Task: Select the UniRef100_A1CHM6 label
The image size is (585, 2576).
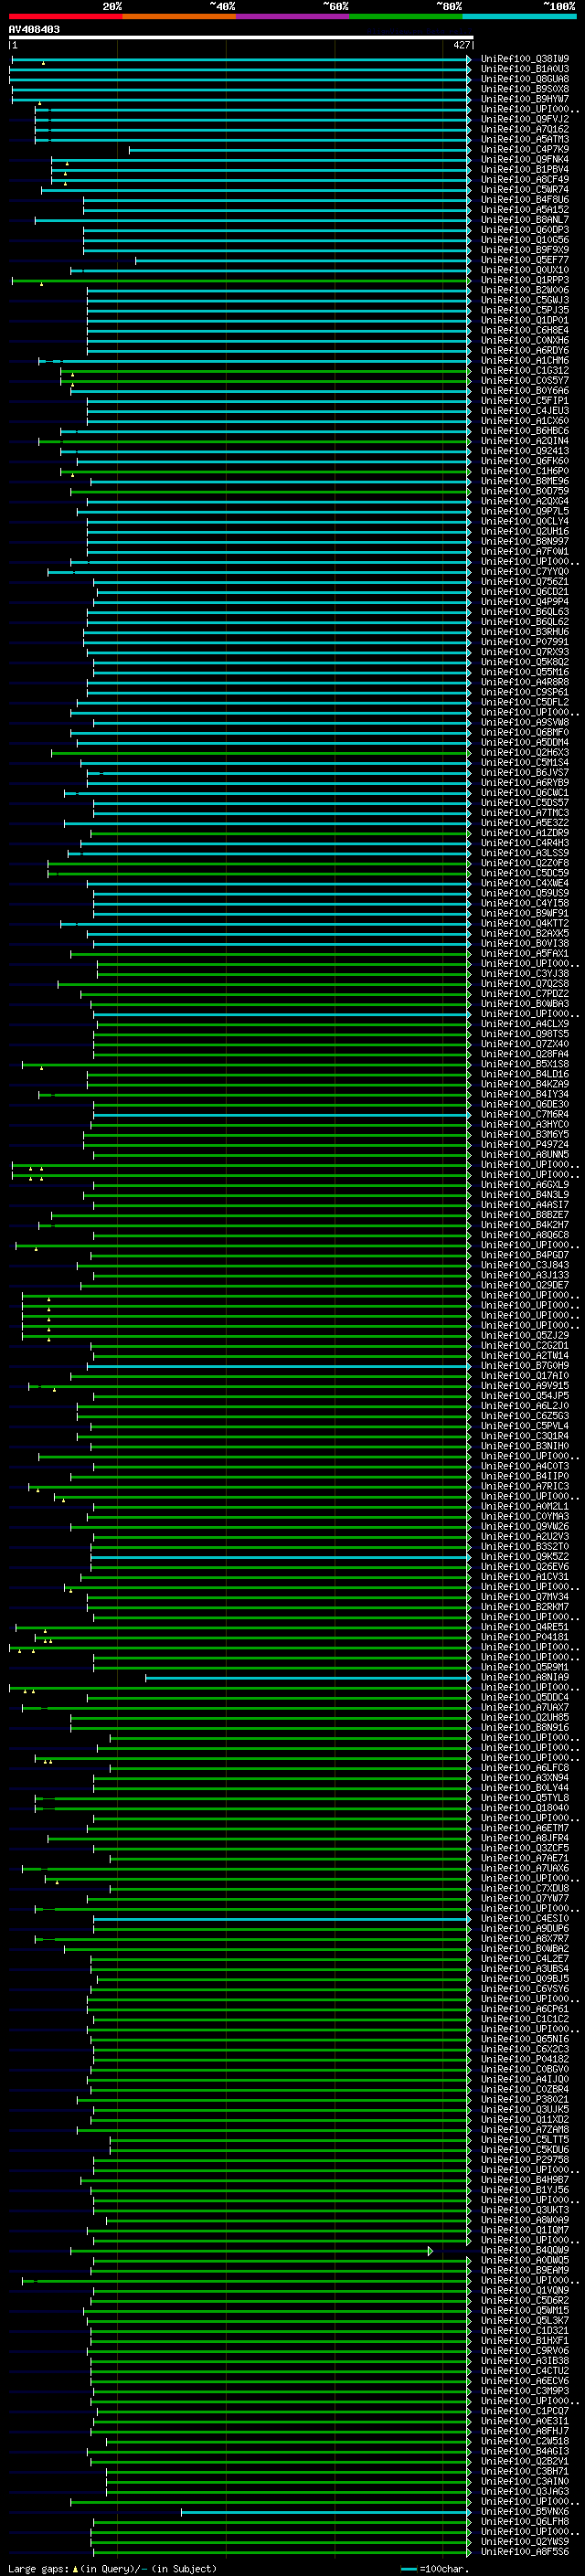Action: (x=525, y=360)
